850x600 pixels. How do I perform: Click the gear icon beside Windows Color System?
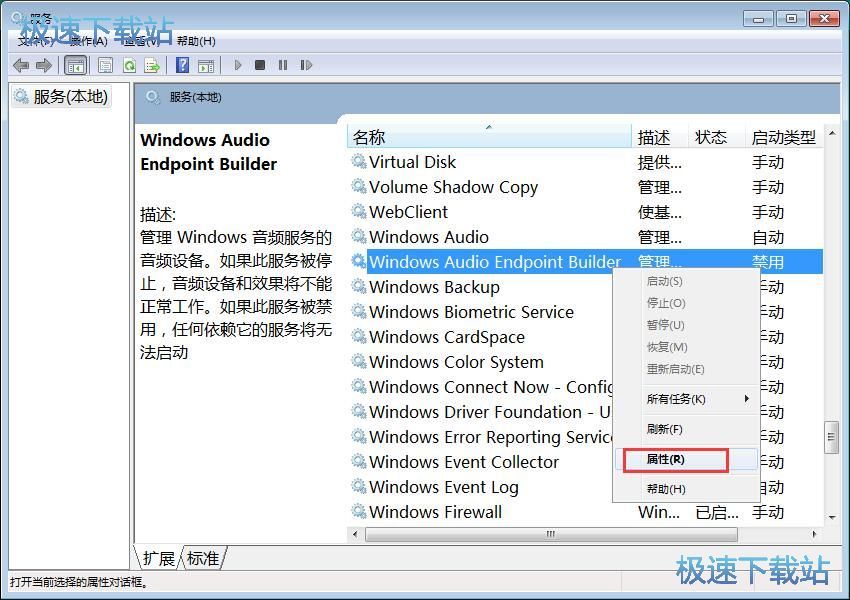[359, 362]
